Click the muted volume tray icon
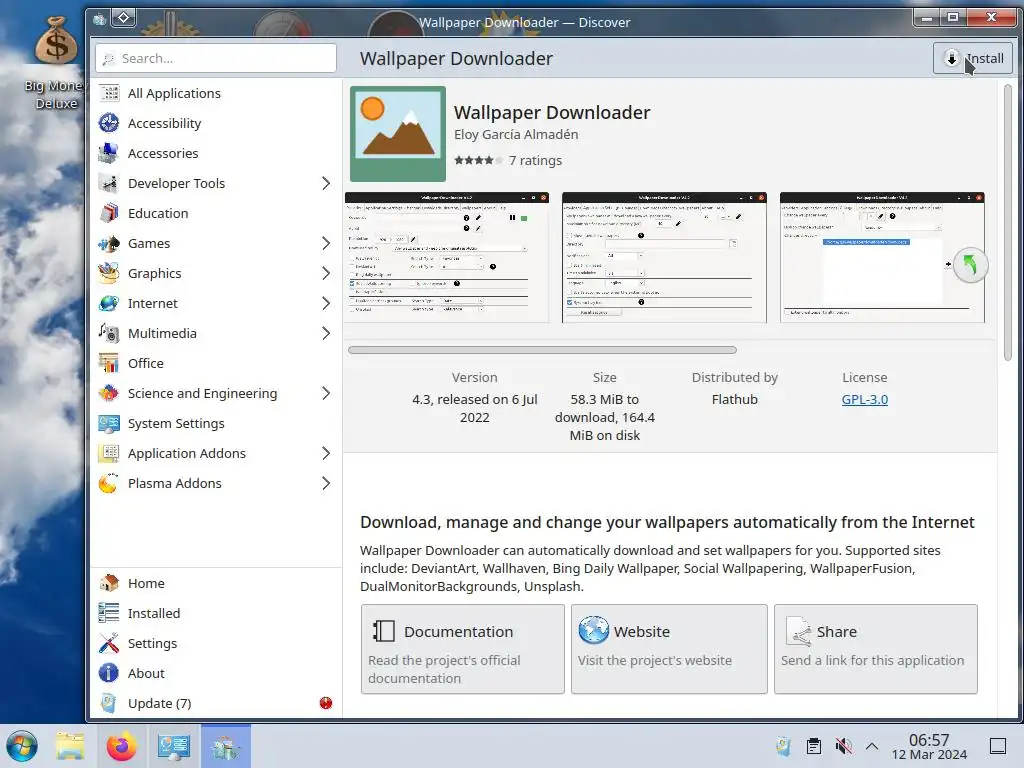 coord(843,746)
